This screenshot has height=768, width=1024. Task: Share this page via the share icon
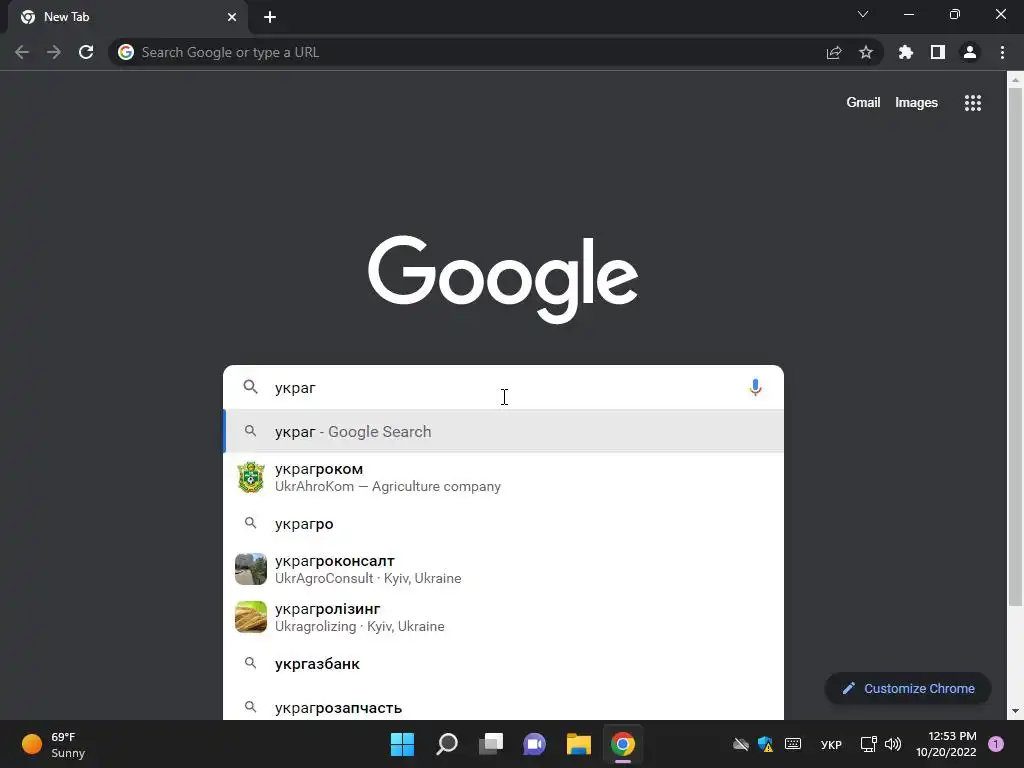(834, 52)
